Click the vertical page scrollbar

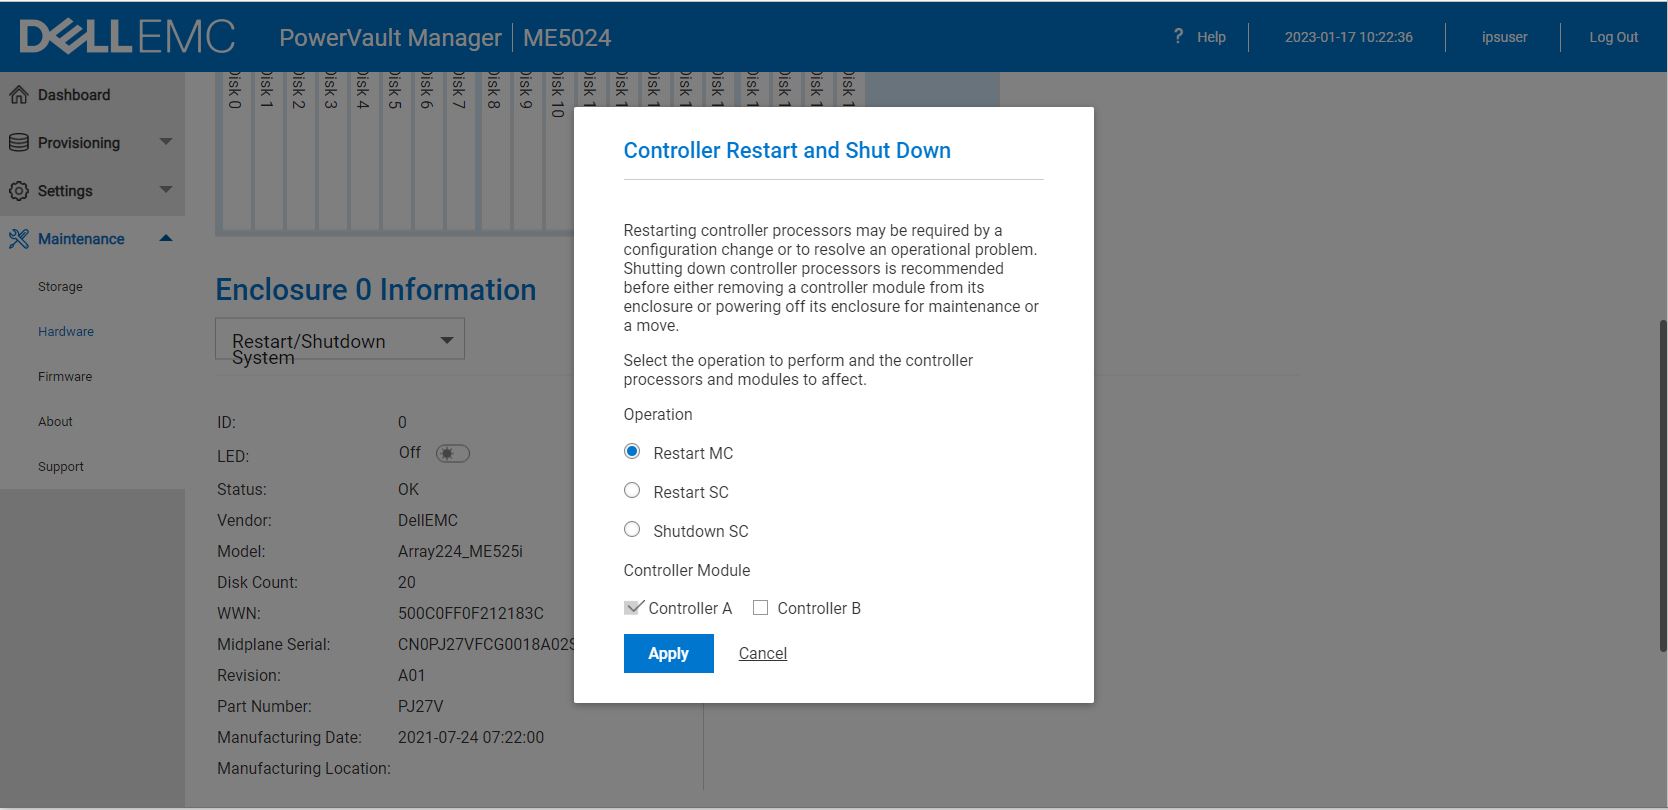pyautogui.click(x=1663, y=485)
